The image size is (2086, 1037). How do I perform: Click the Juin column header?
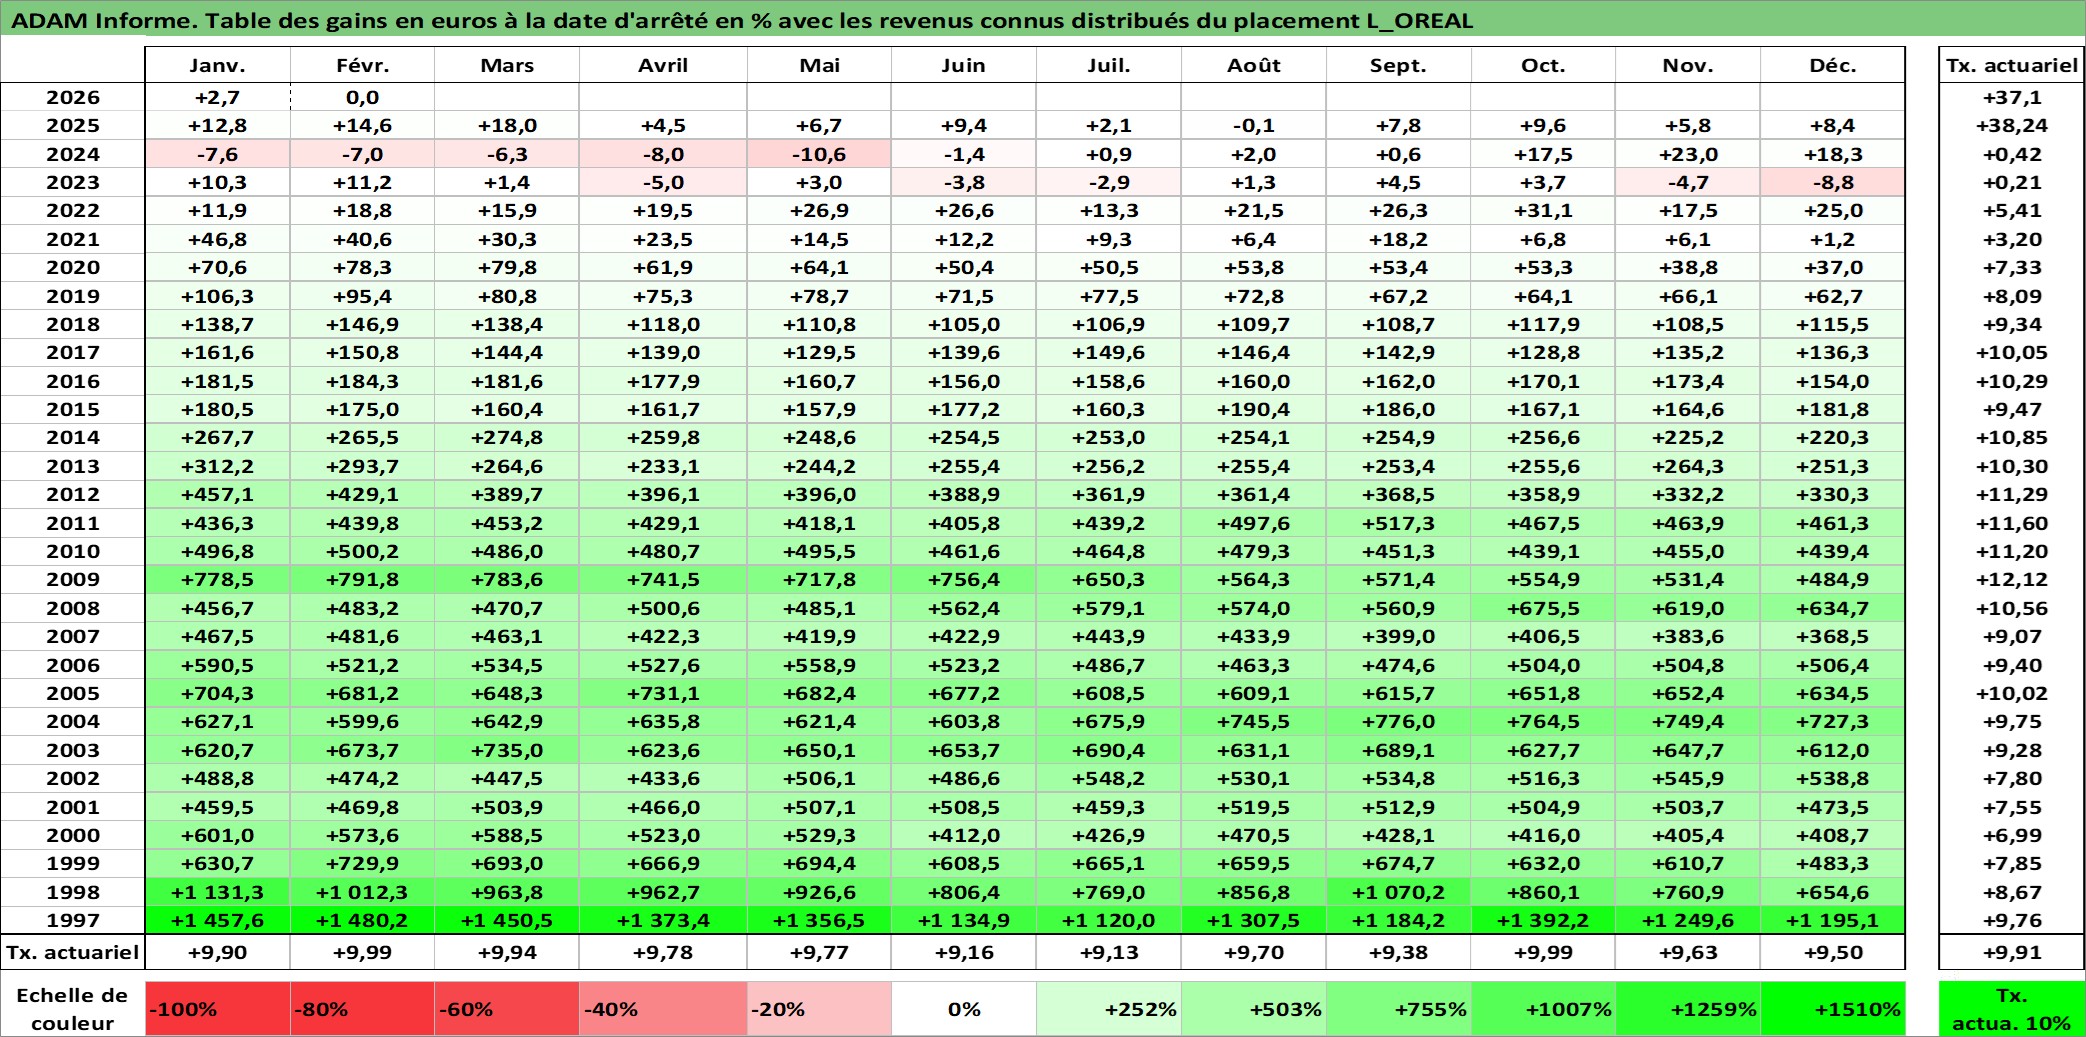[x=963, y=65]
